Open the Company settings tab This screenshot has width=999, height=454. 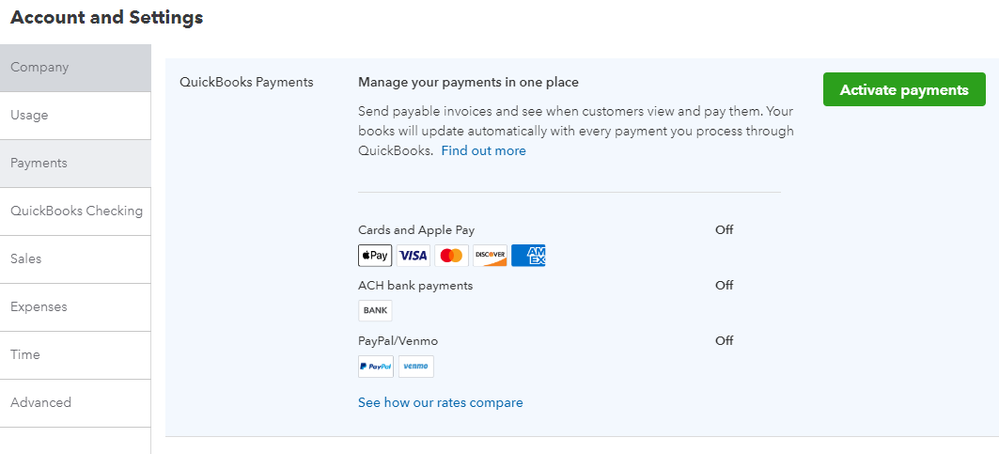(75, 68)
